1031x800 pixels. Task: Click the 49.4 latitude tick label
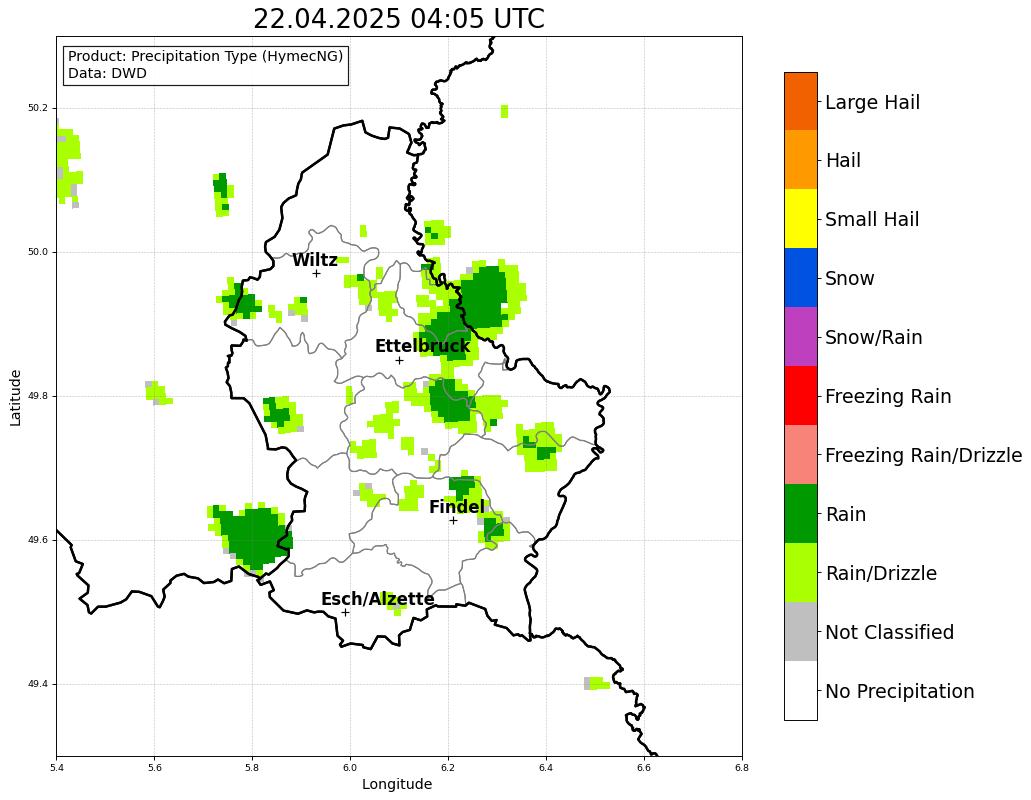tap(38, 684)
